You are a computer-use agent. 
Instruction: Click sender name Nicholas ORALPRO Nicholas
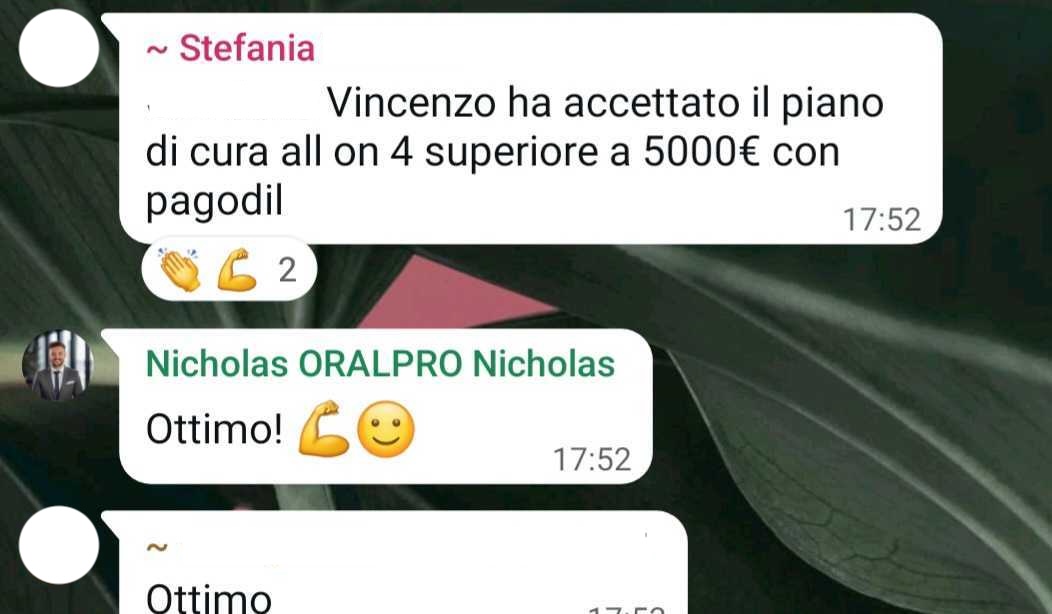click(380, 364)
